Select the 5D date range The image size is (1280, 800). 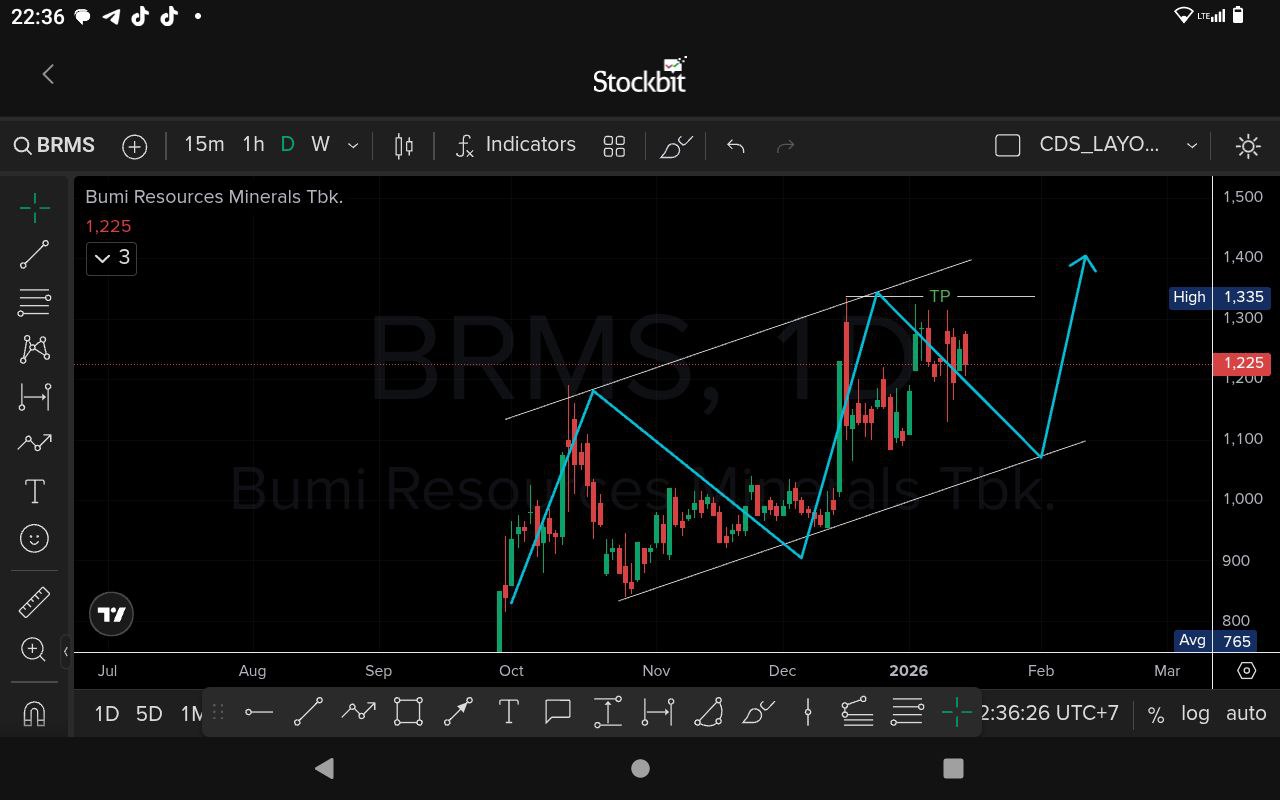[x=149, y=714]
